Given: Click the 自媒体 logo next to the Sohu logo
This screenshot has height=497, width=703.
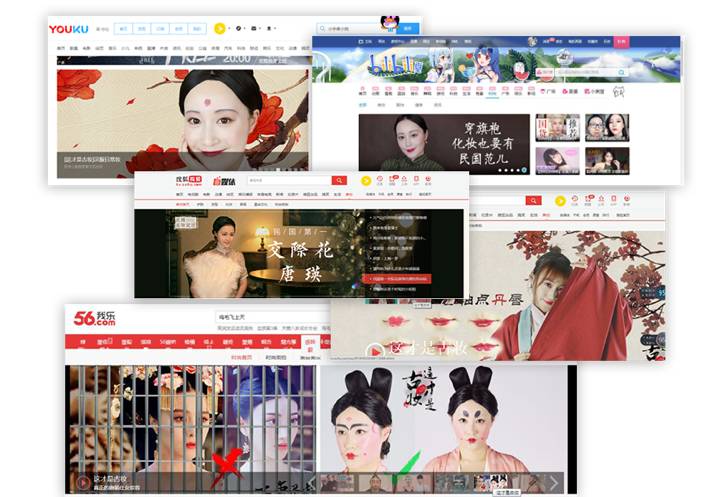Looking at the screenshot, I should 224,181.
